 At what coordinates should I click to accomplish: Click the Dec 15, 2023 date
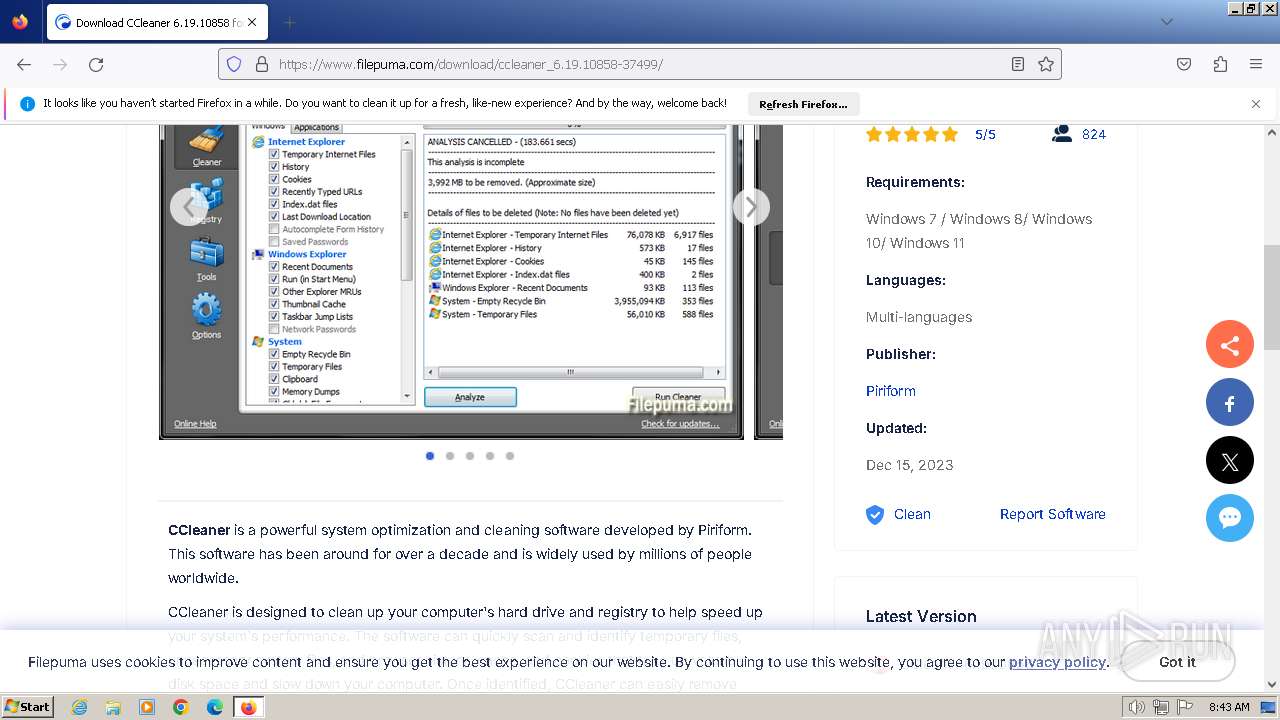coord(909,465)
